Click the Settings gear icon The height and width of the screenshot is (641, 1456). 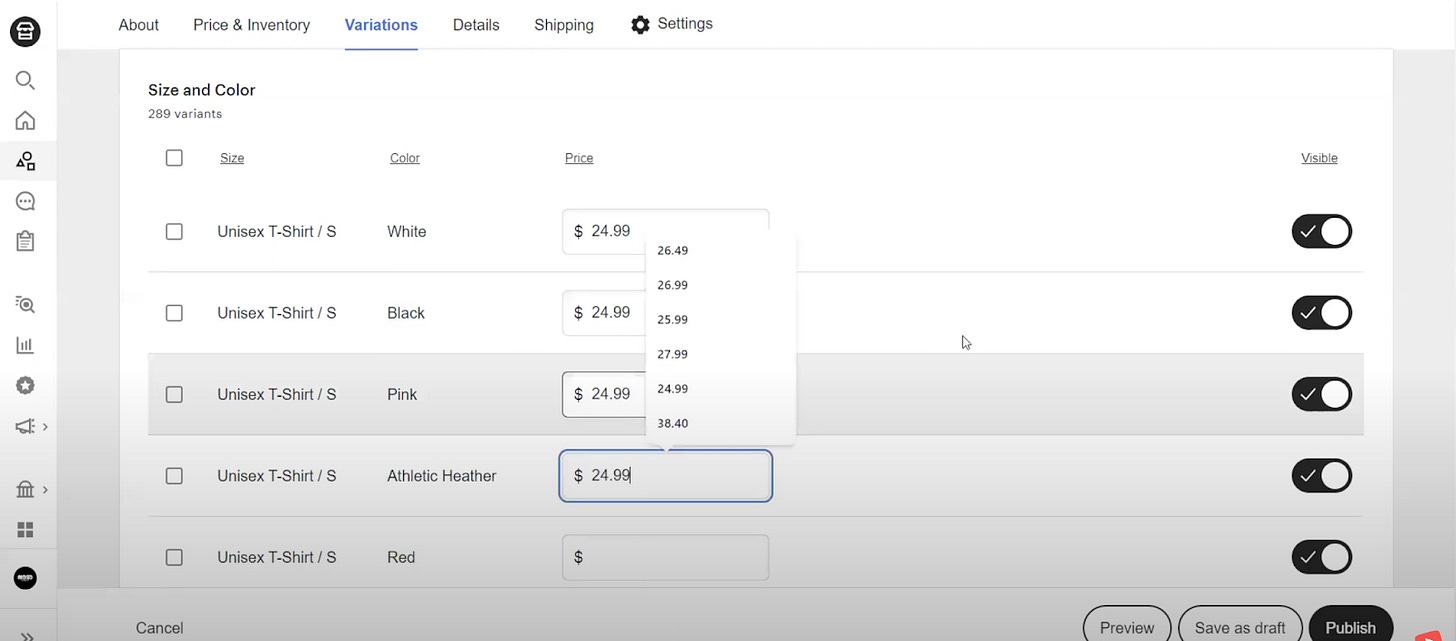click(640, 25)
